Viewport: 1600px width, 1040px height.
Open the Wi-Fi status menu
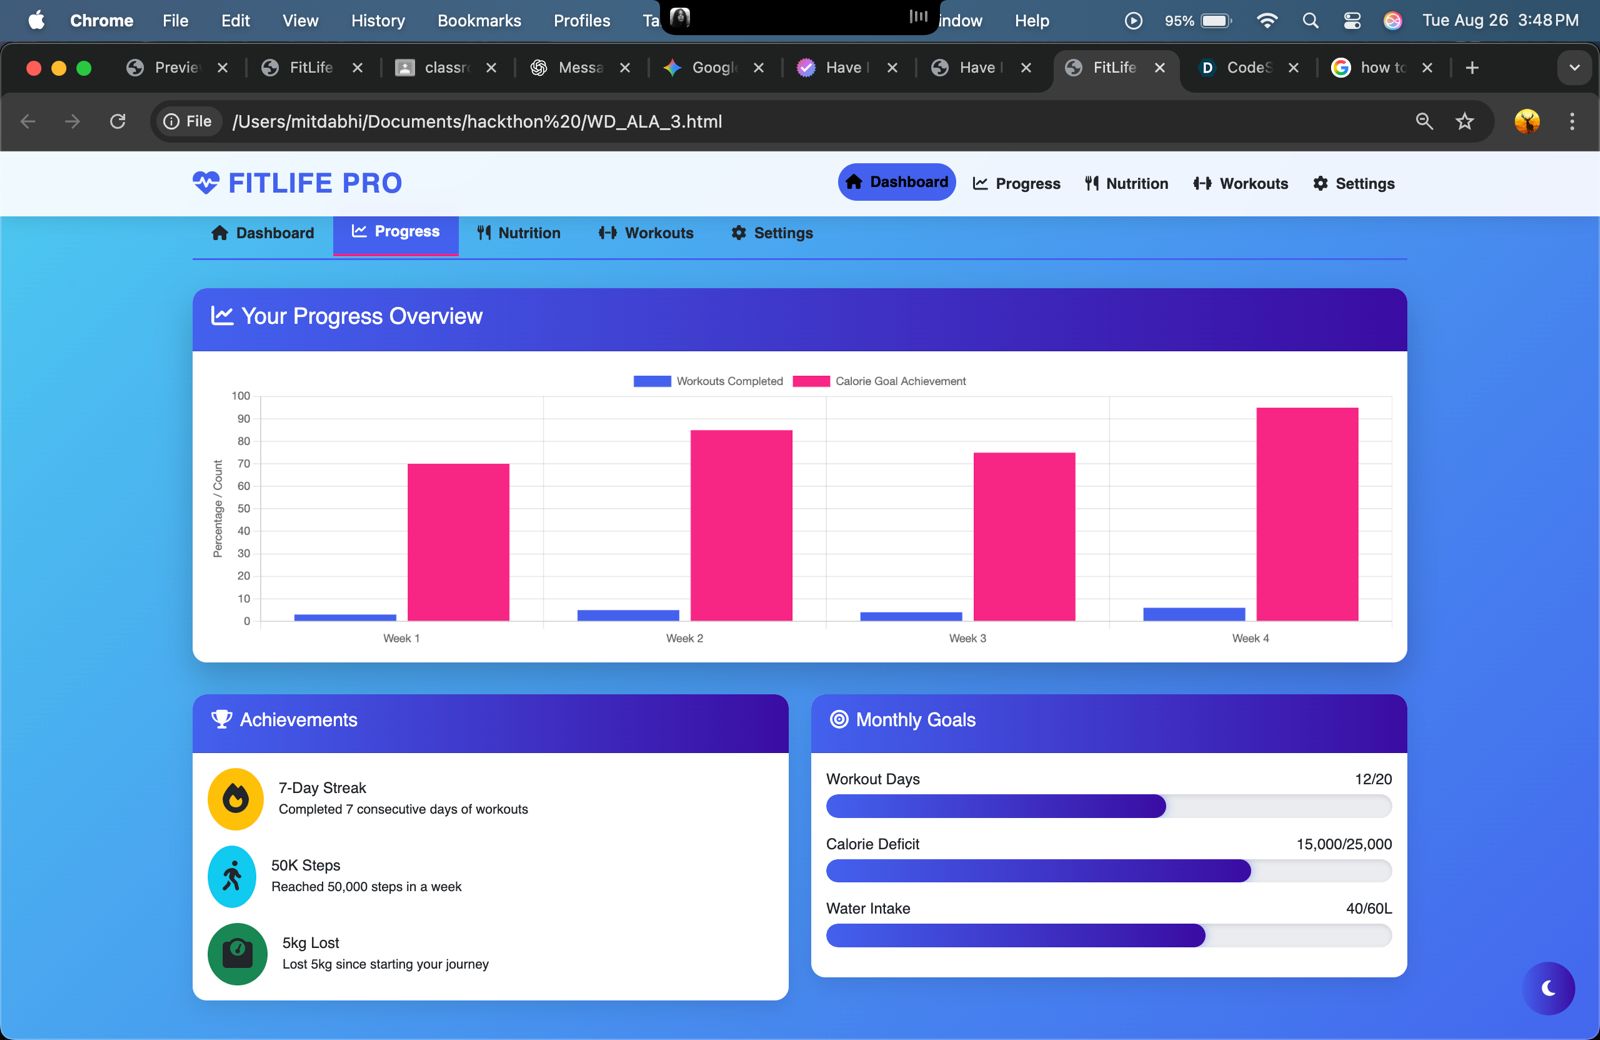coord(1267,20)
